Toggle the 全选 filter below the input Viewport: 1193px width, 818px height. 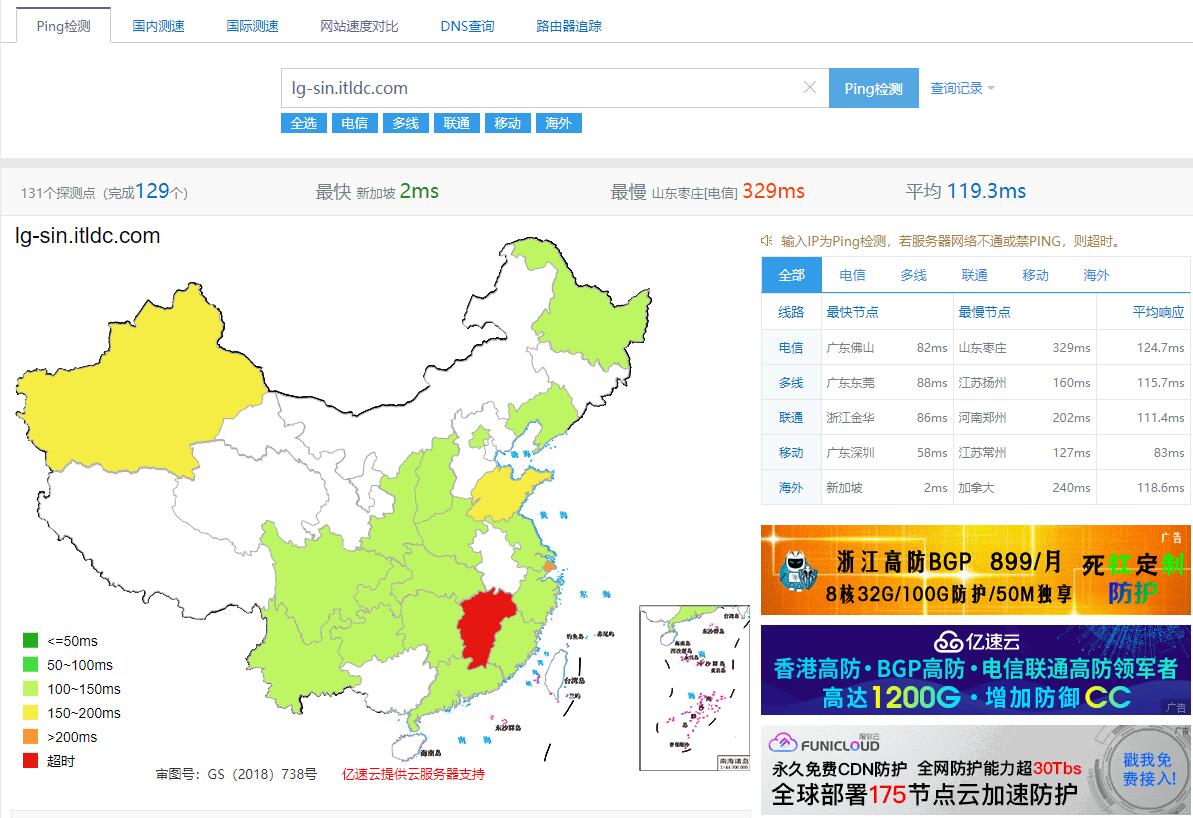304,123
